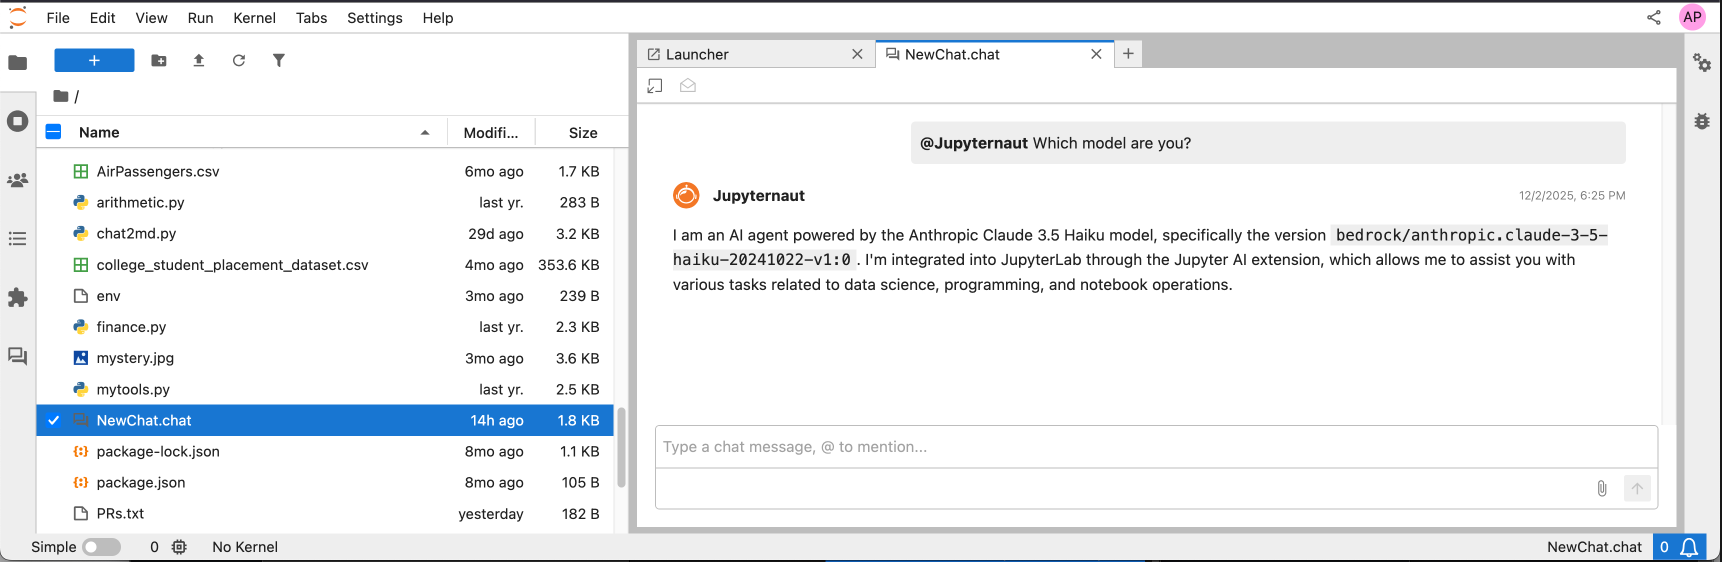Open the View menu
This screenshot has width=1722, height=562.
[151, 17]
